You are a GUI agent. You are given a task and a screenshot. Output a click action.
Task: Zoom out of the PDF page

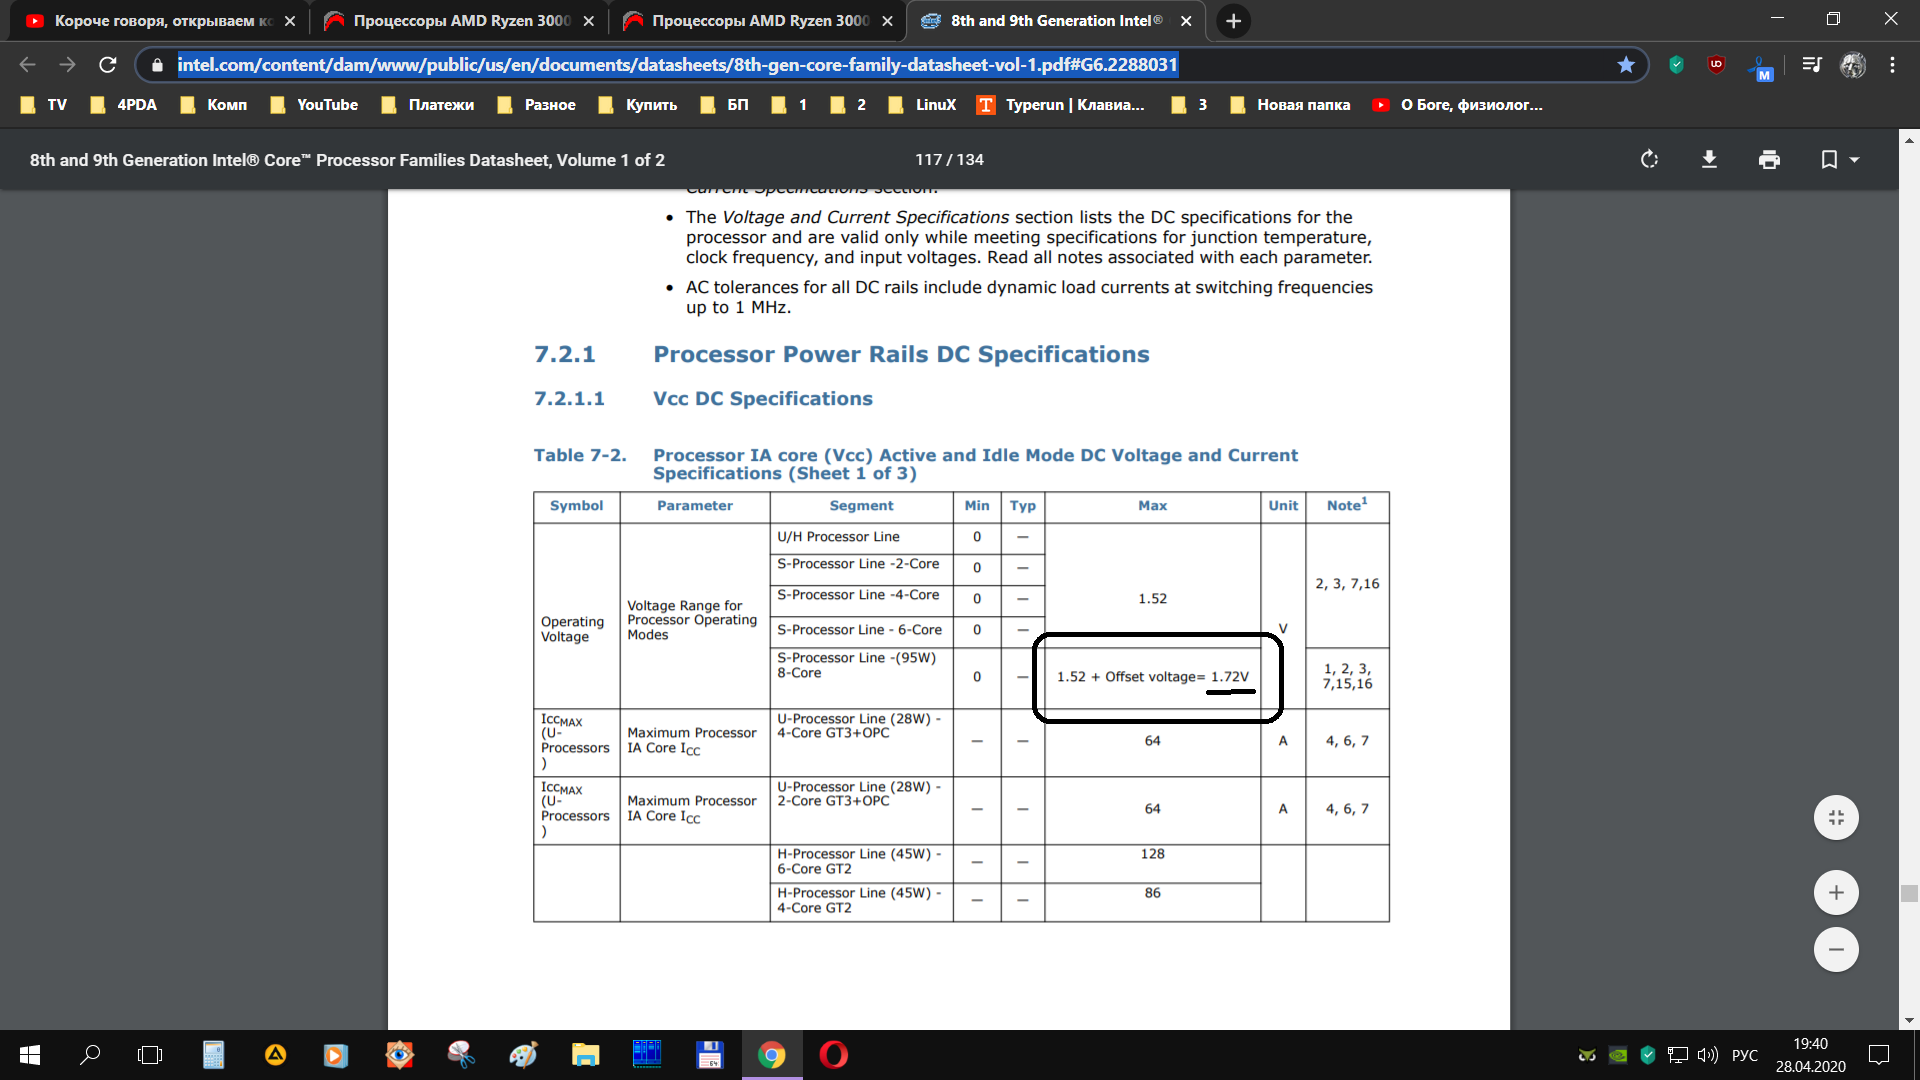(x=1836, y=949)
